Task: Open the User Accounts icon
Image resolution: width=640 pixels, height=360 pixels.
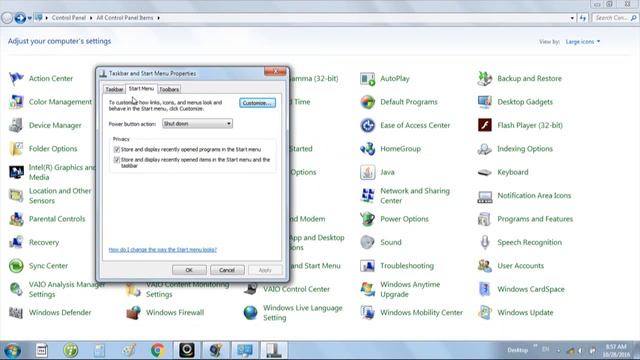Action: tap(484, 266)
